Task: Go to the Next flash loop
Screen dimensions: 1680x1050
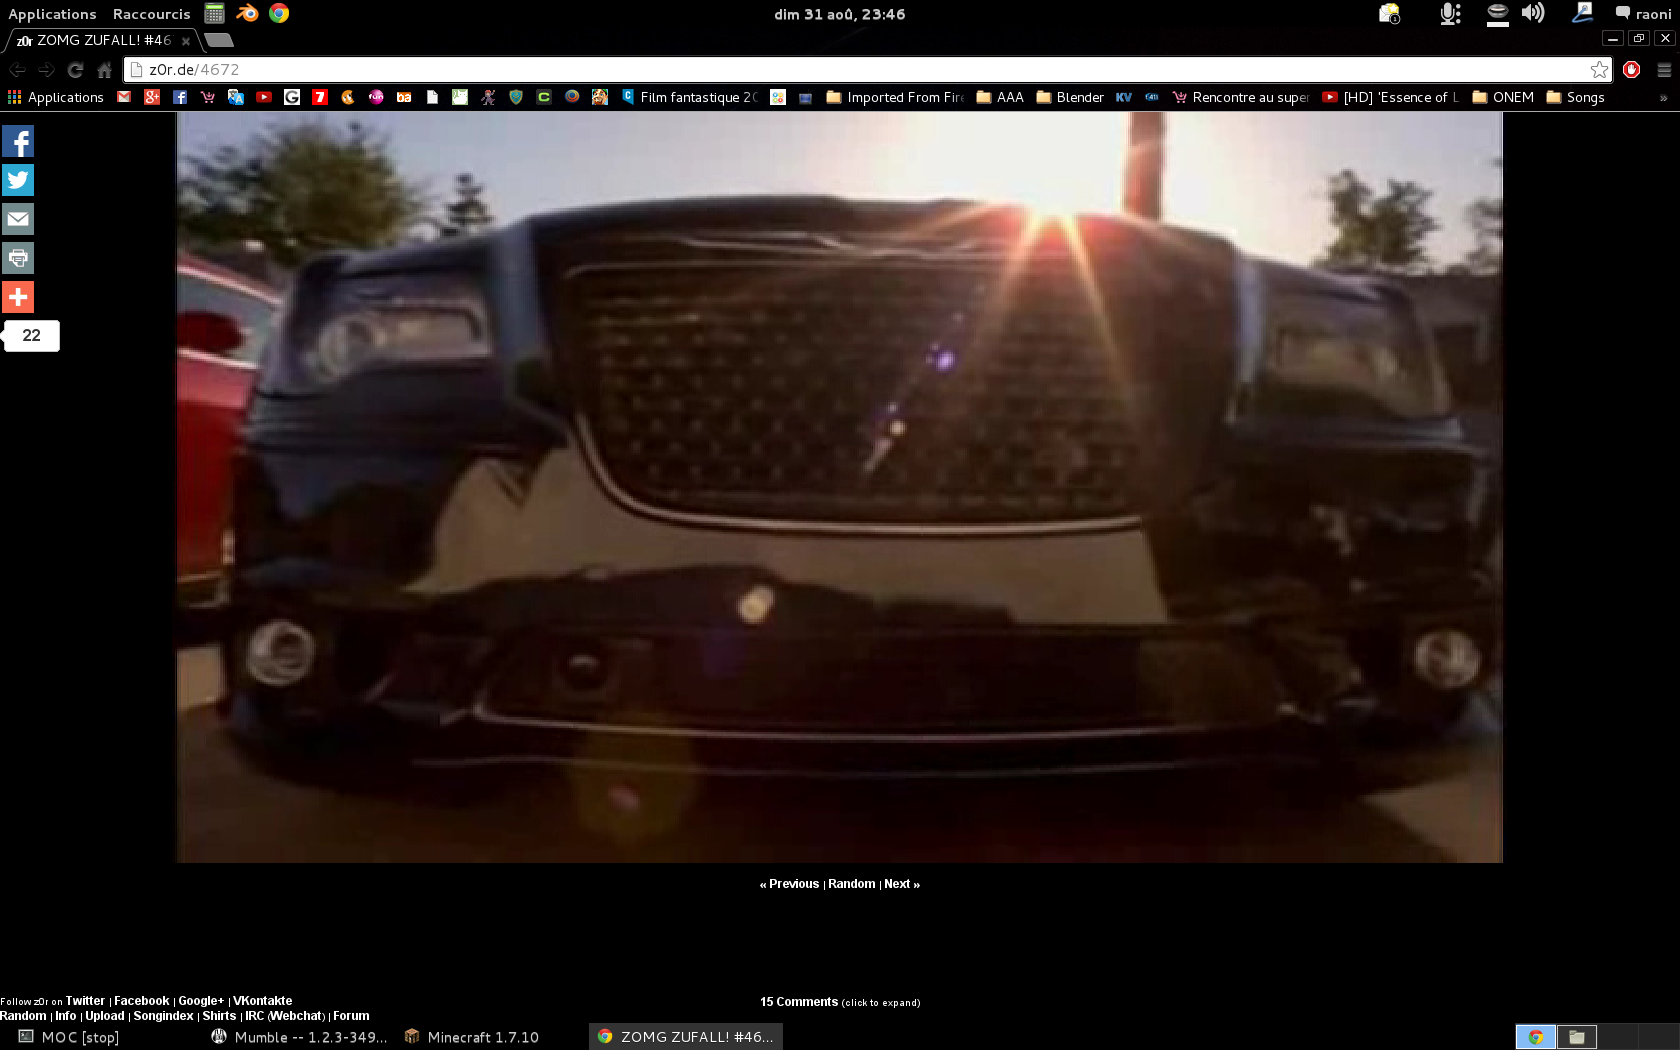Action: tap(902, 884)
